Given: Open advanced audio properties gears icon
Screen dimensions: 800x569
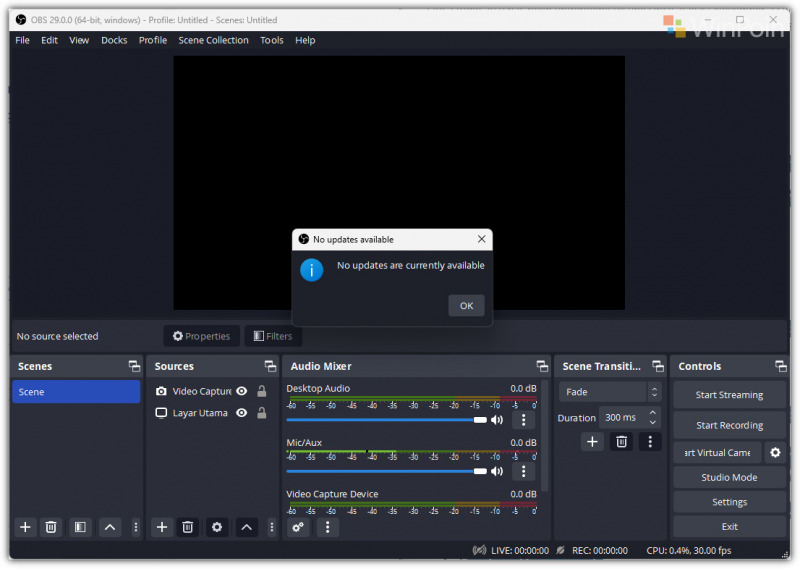Looking at the screenshot, I should pos(298,527).
